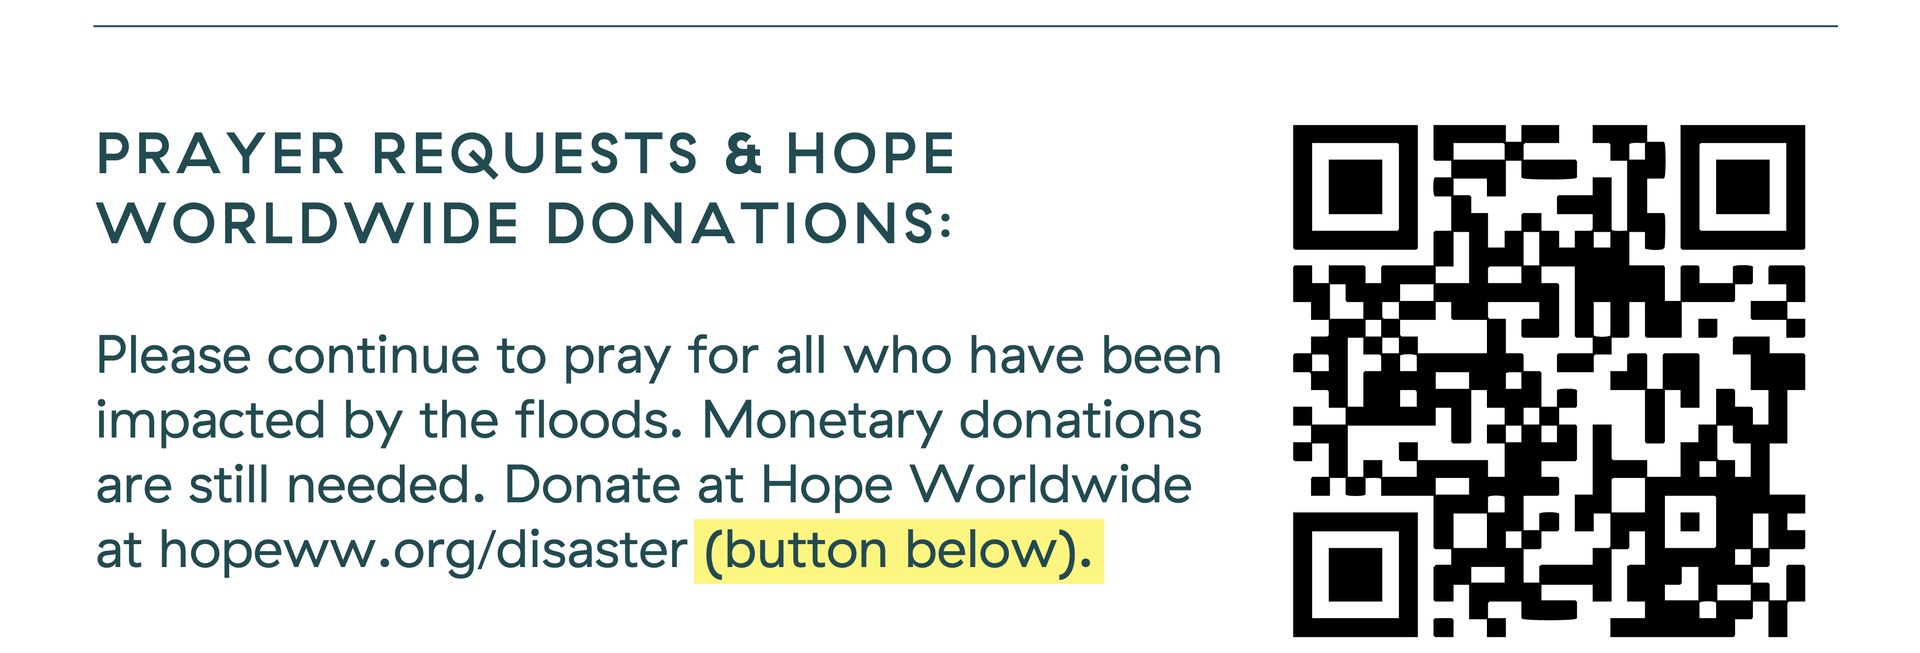Click the phrase 'who have been'
Viewport: 1920px width, 653px height.
(1033, 356)
